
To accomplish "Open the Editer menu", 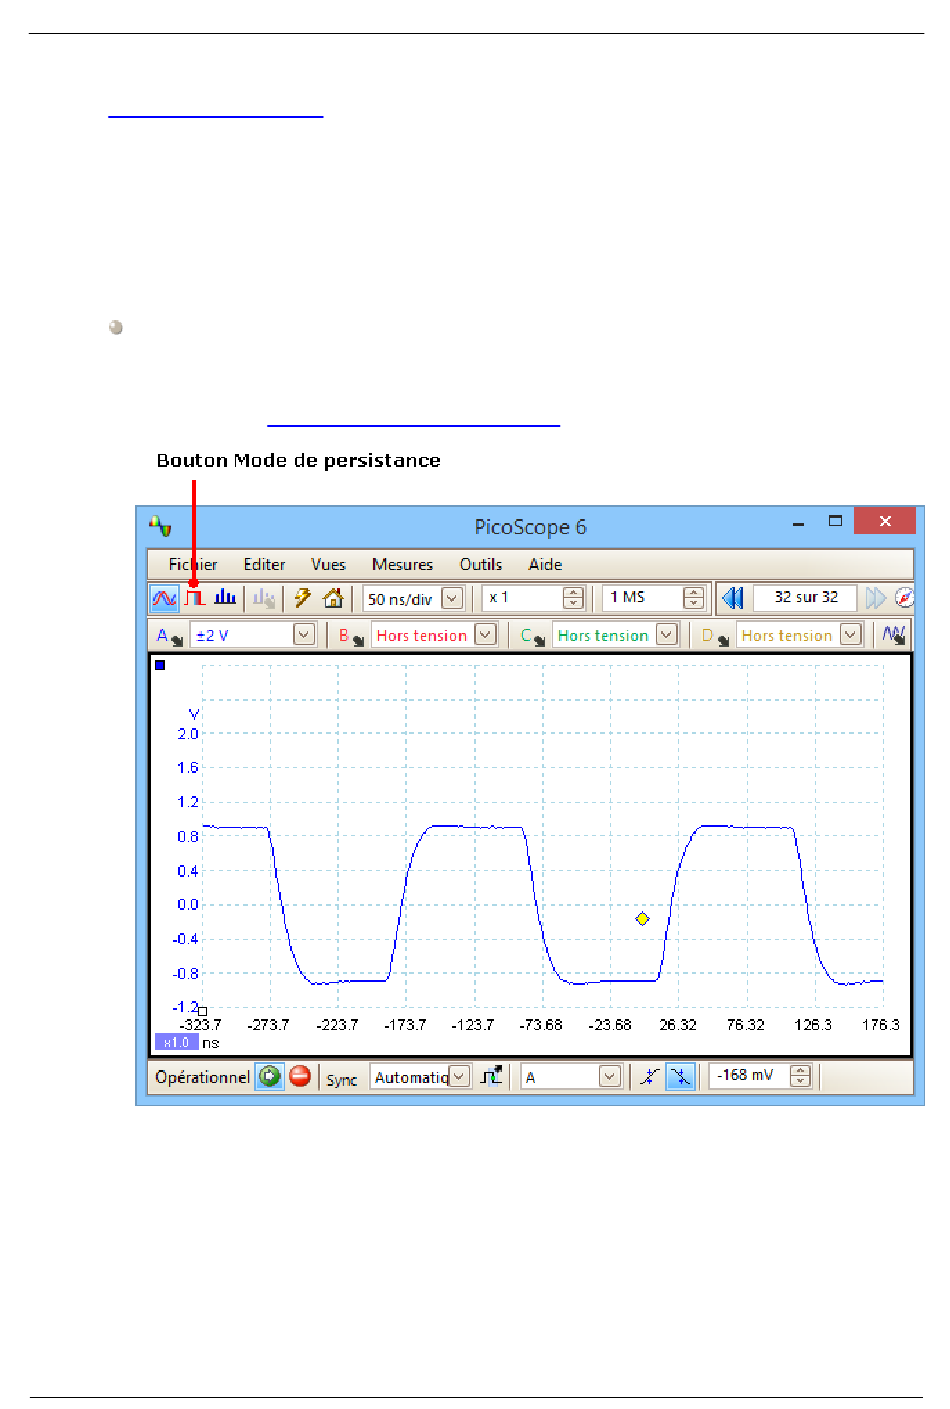I will 264,565.
